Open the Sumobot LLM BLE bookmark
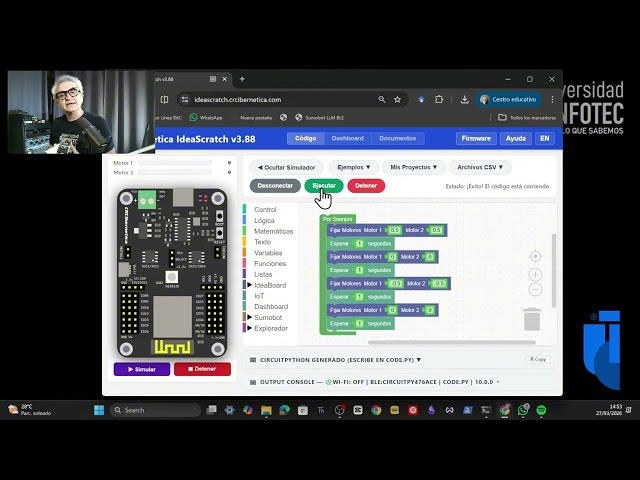Viewport: 640px width, 480px height. [320, 118]
